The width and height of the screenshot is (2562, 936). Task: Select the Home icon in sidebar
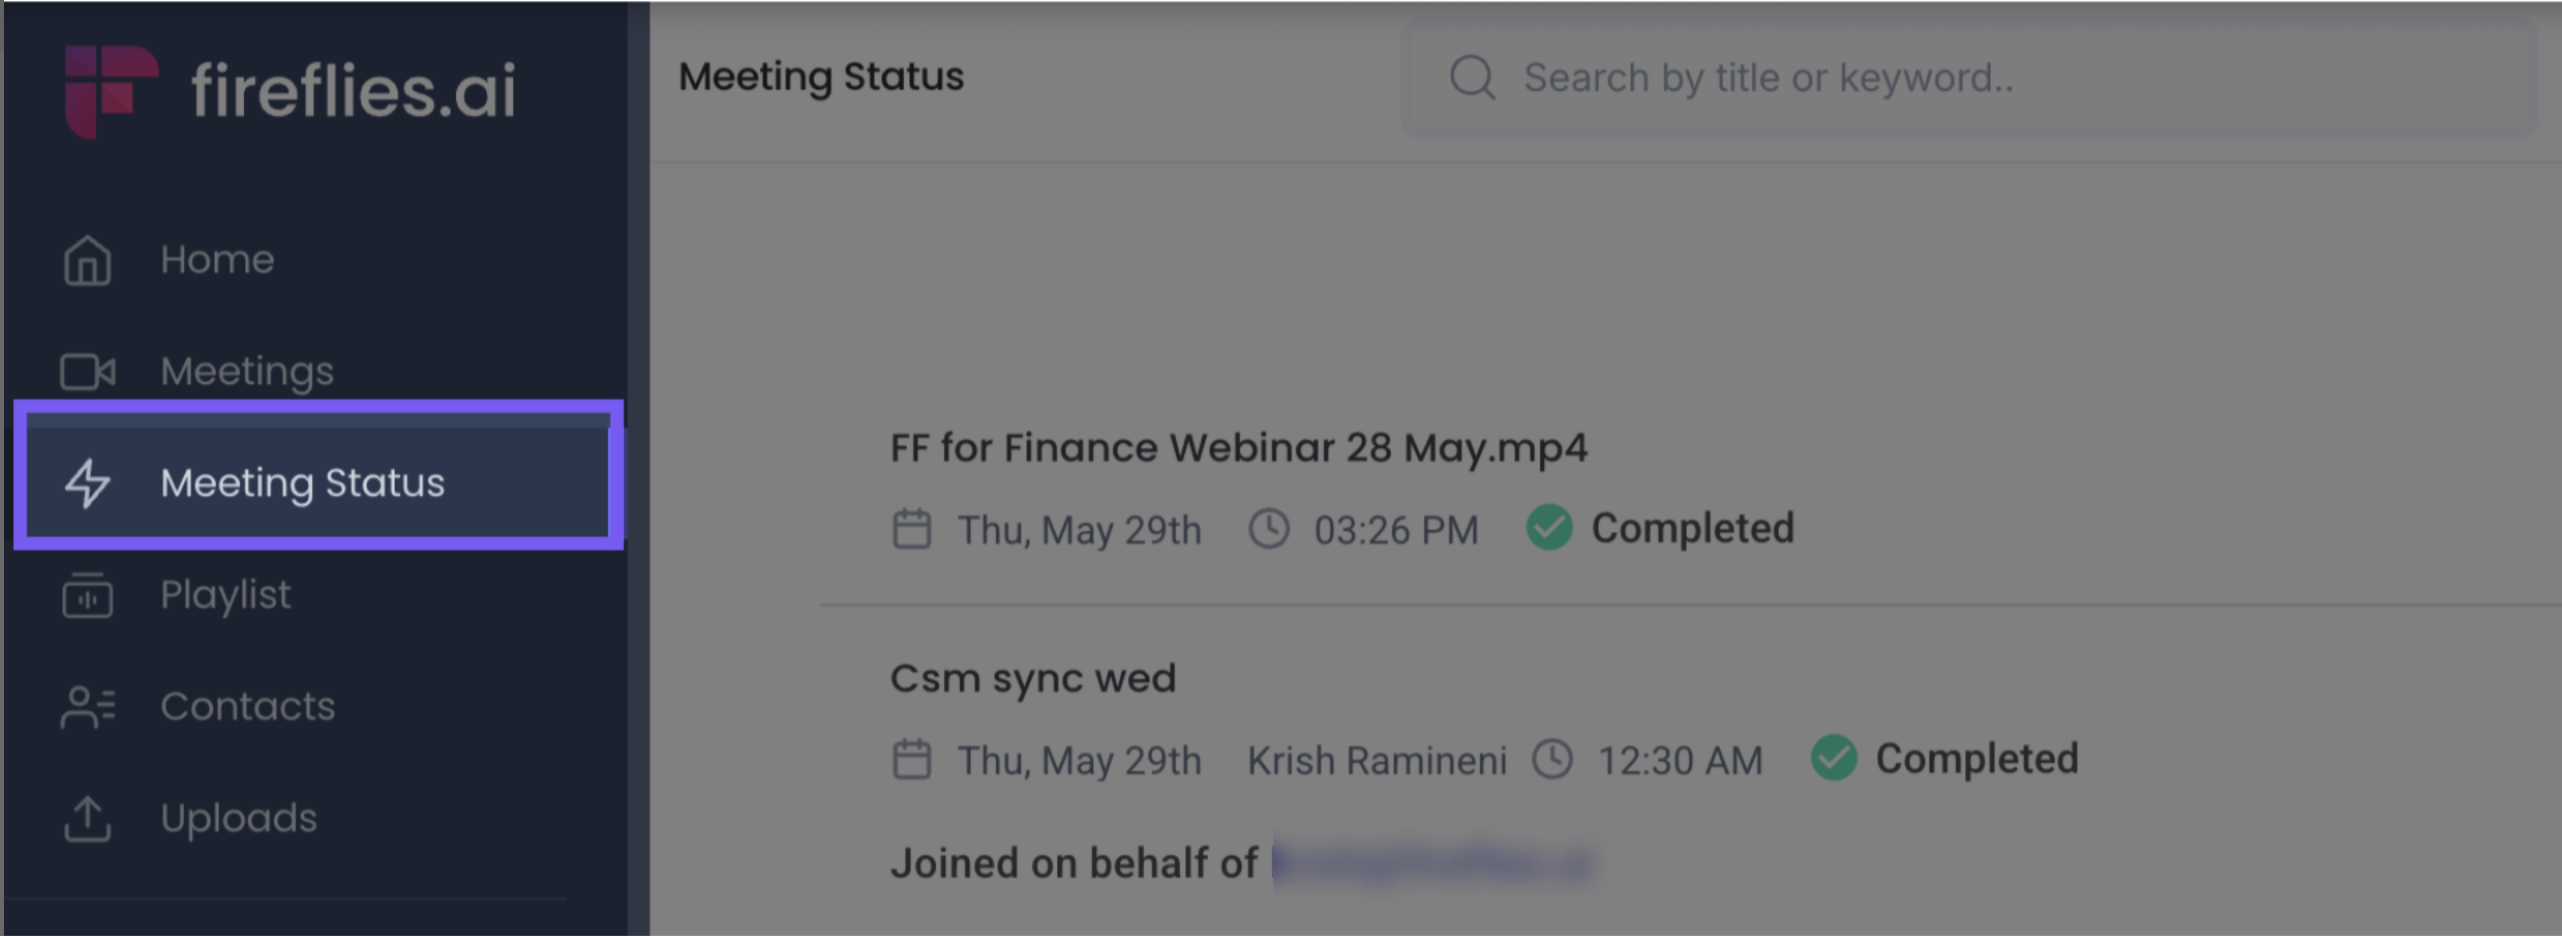[86, 259]
